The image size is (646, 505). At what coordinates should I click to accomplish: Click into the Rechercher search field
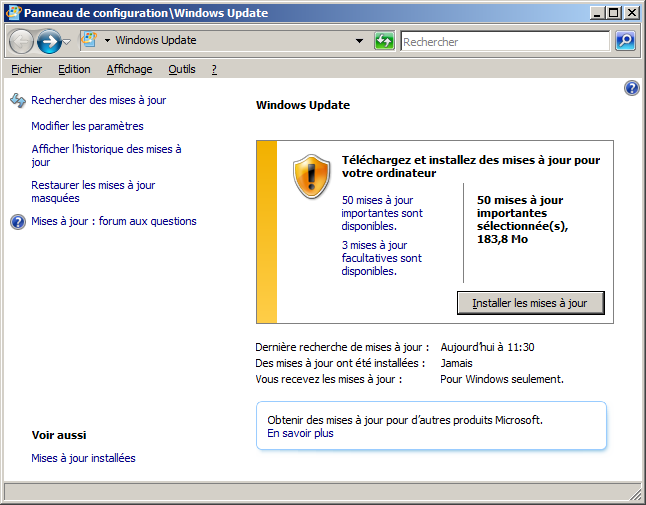pyautogui.click(x=504, y=42)
